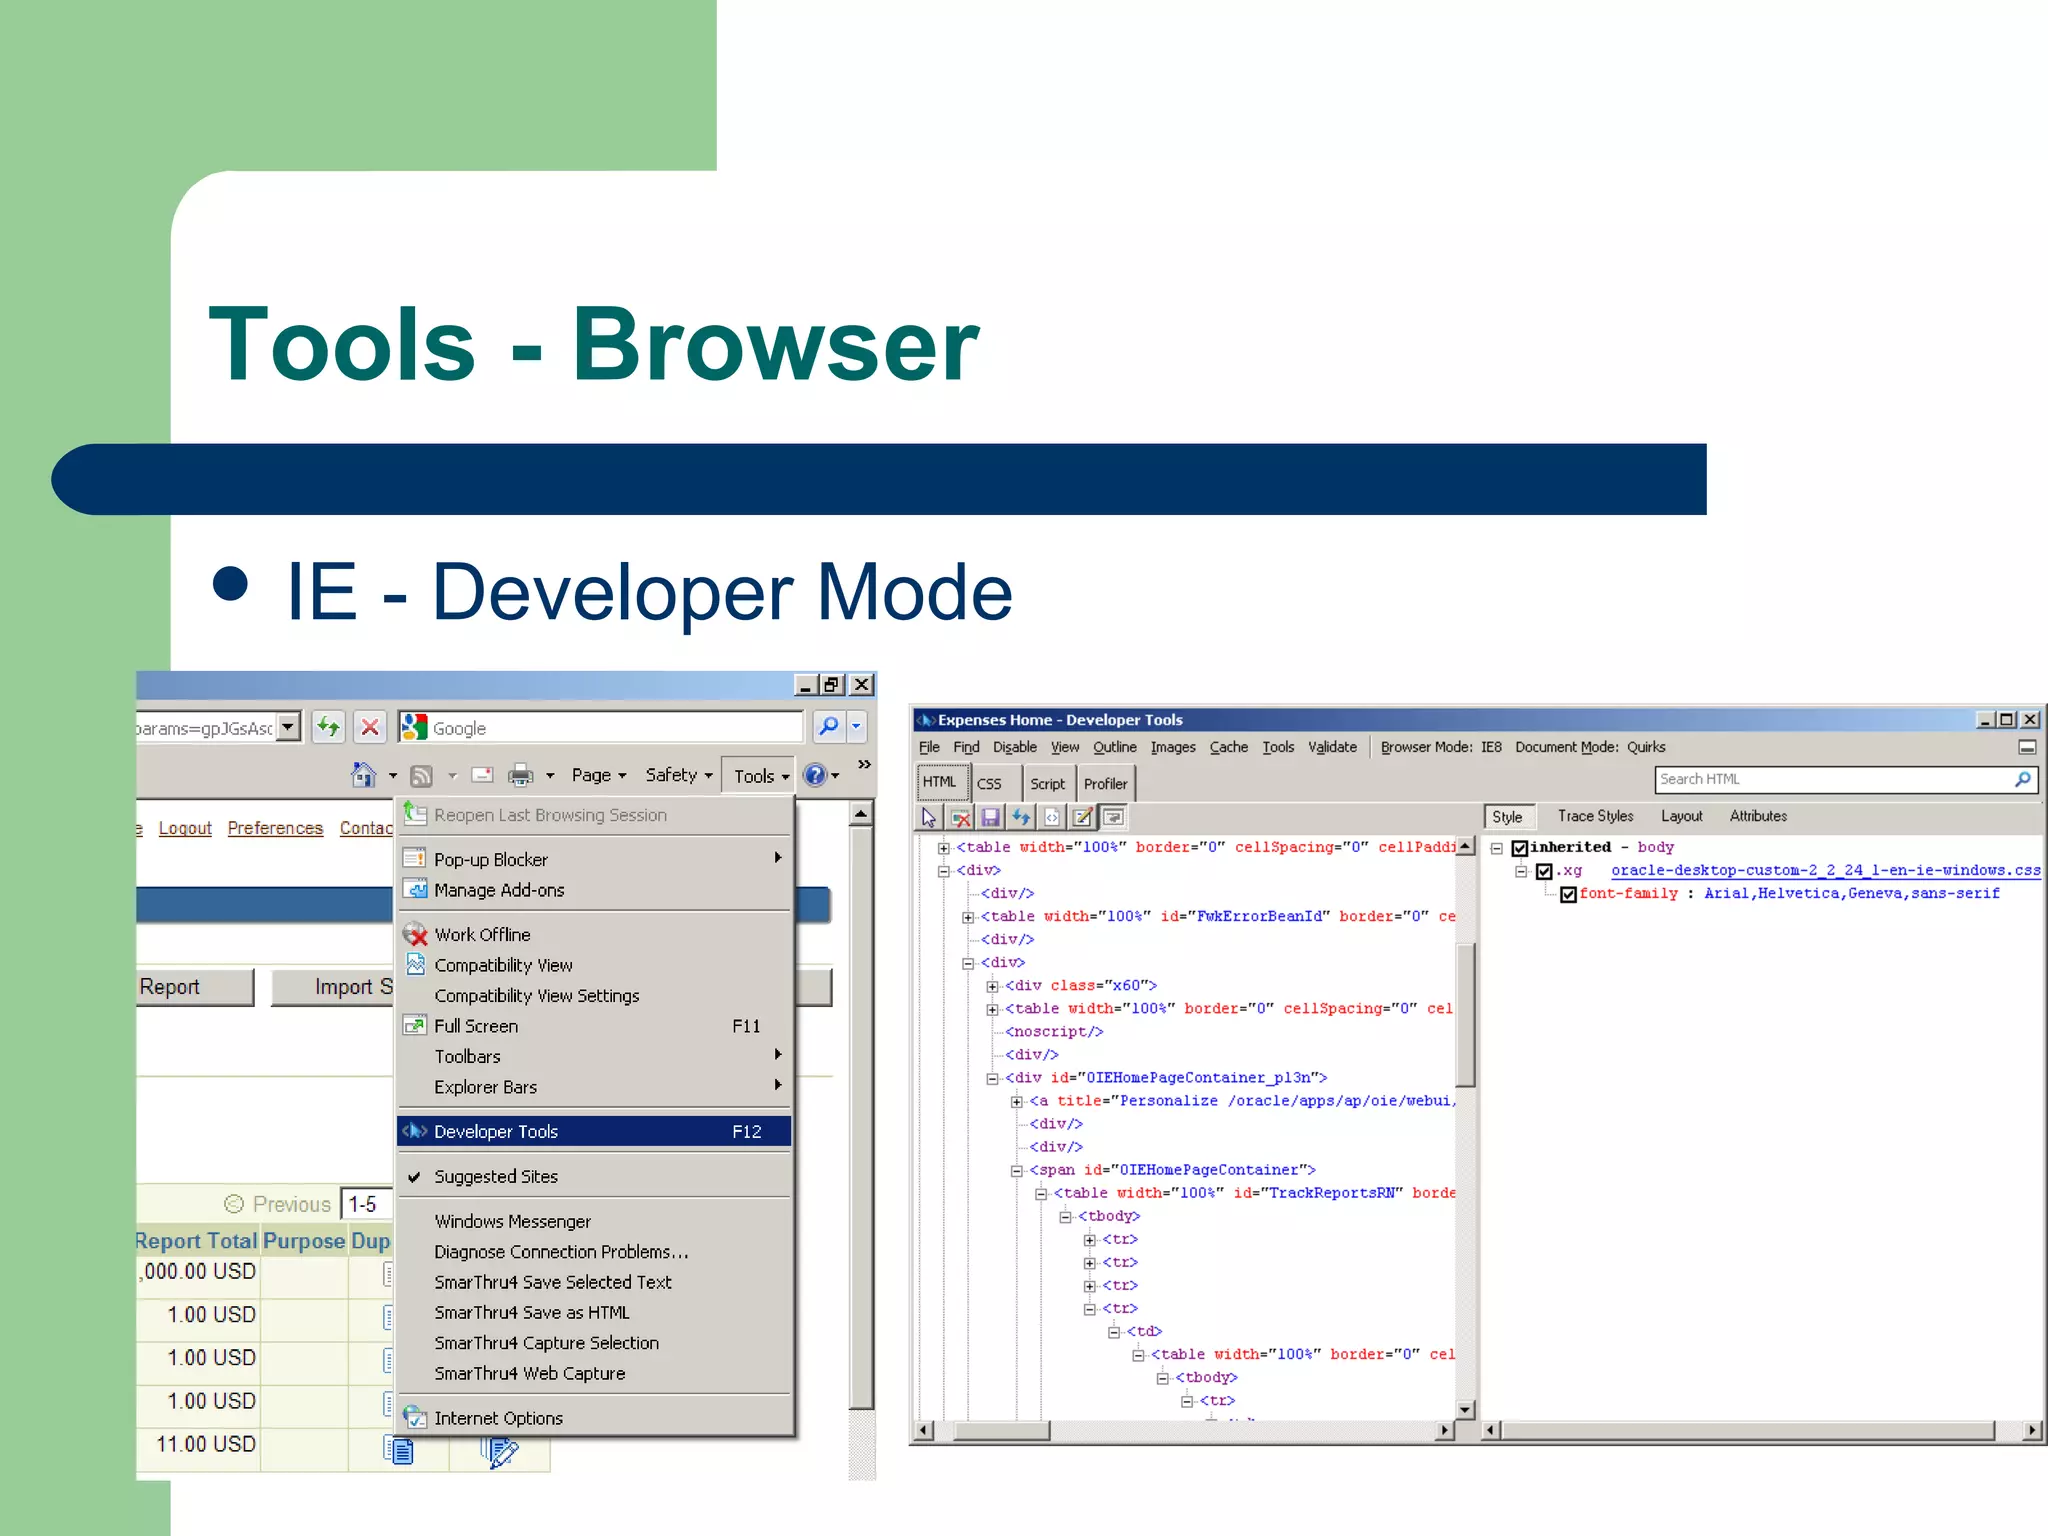Click the Edit pencil icon in Developer Tools
This screenshot has width=2048, height=1536.
pos(1082,817)
